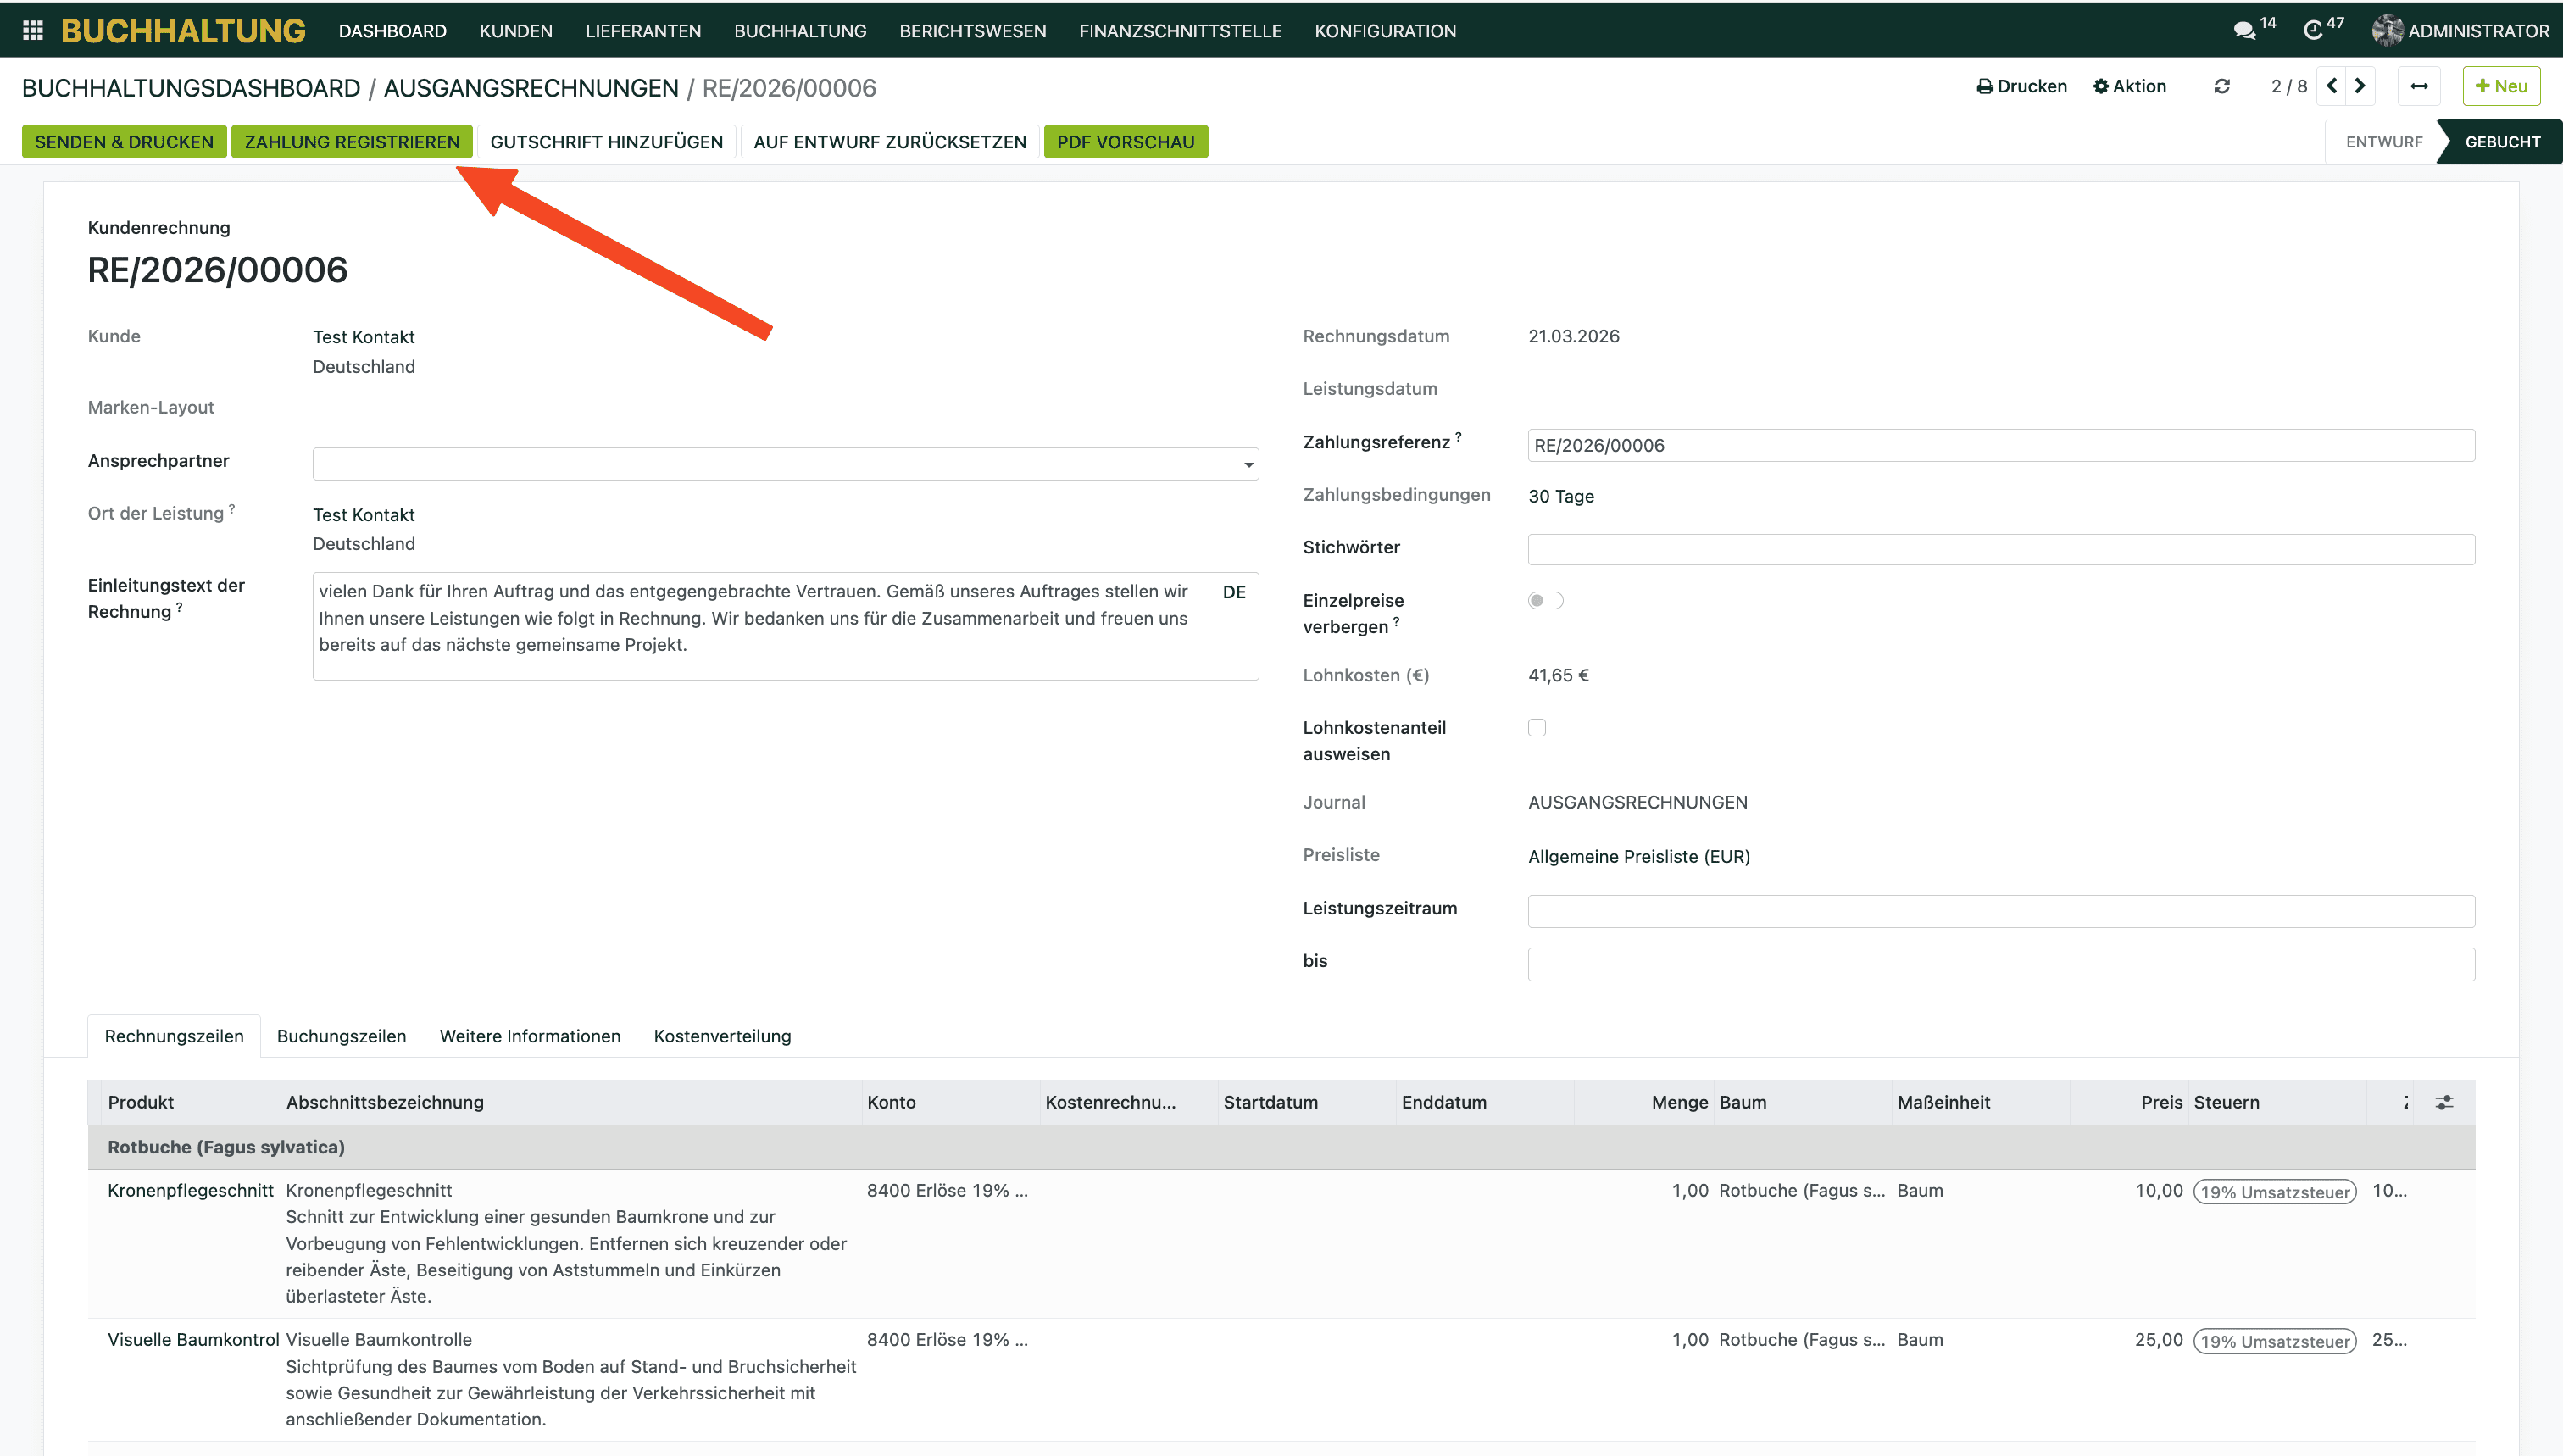Open the activities clock icon

pyautogui.click(x=2312, y=30)
